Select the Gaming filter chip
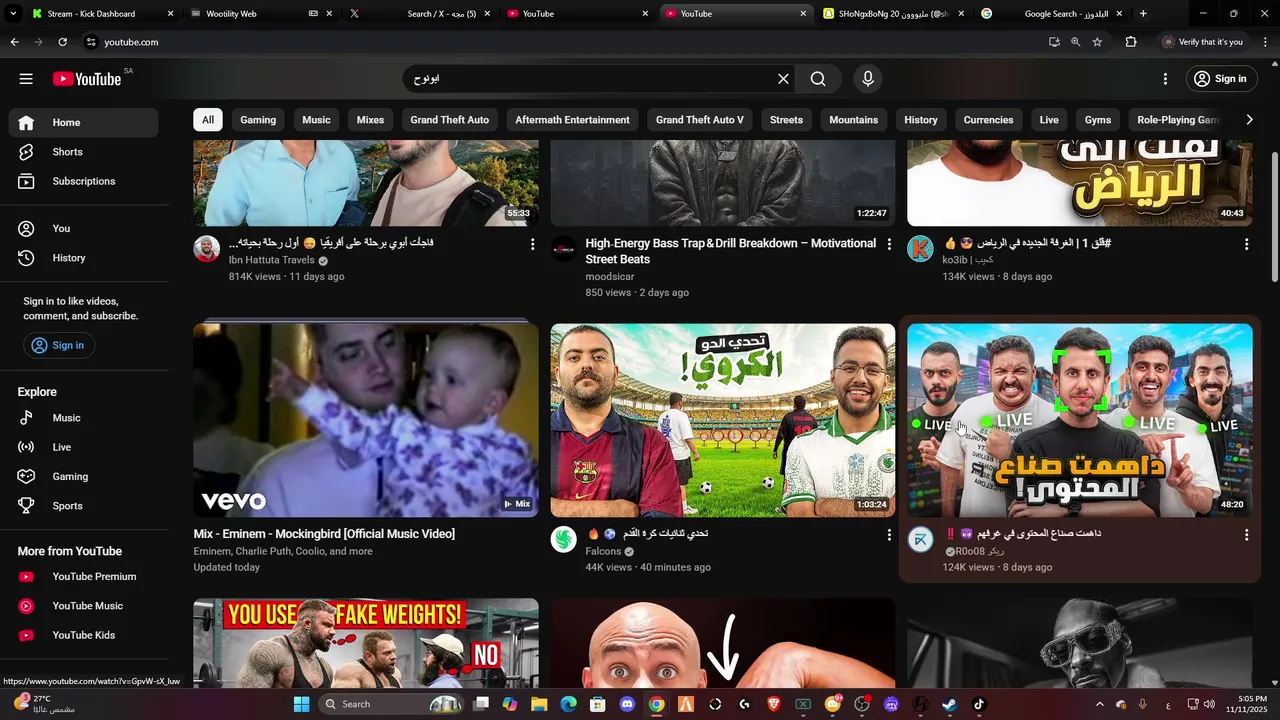 click(258, 120)
